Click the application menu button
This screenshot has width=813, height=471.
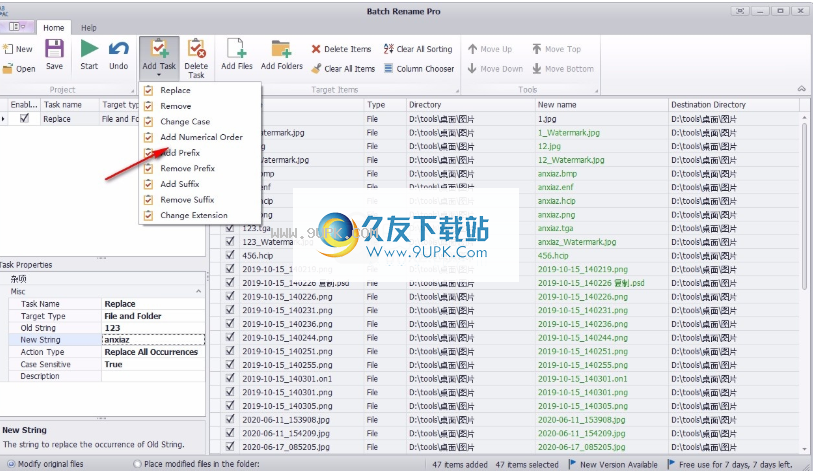click(17, 26)
